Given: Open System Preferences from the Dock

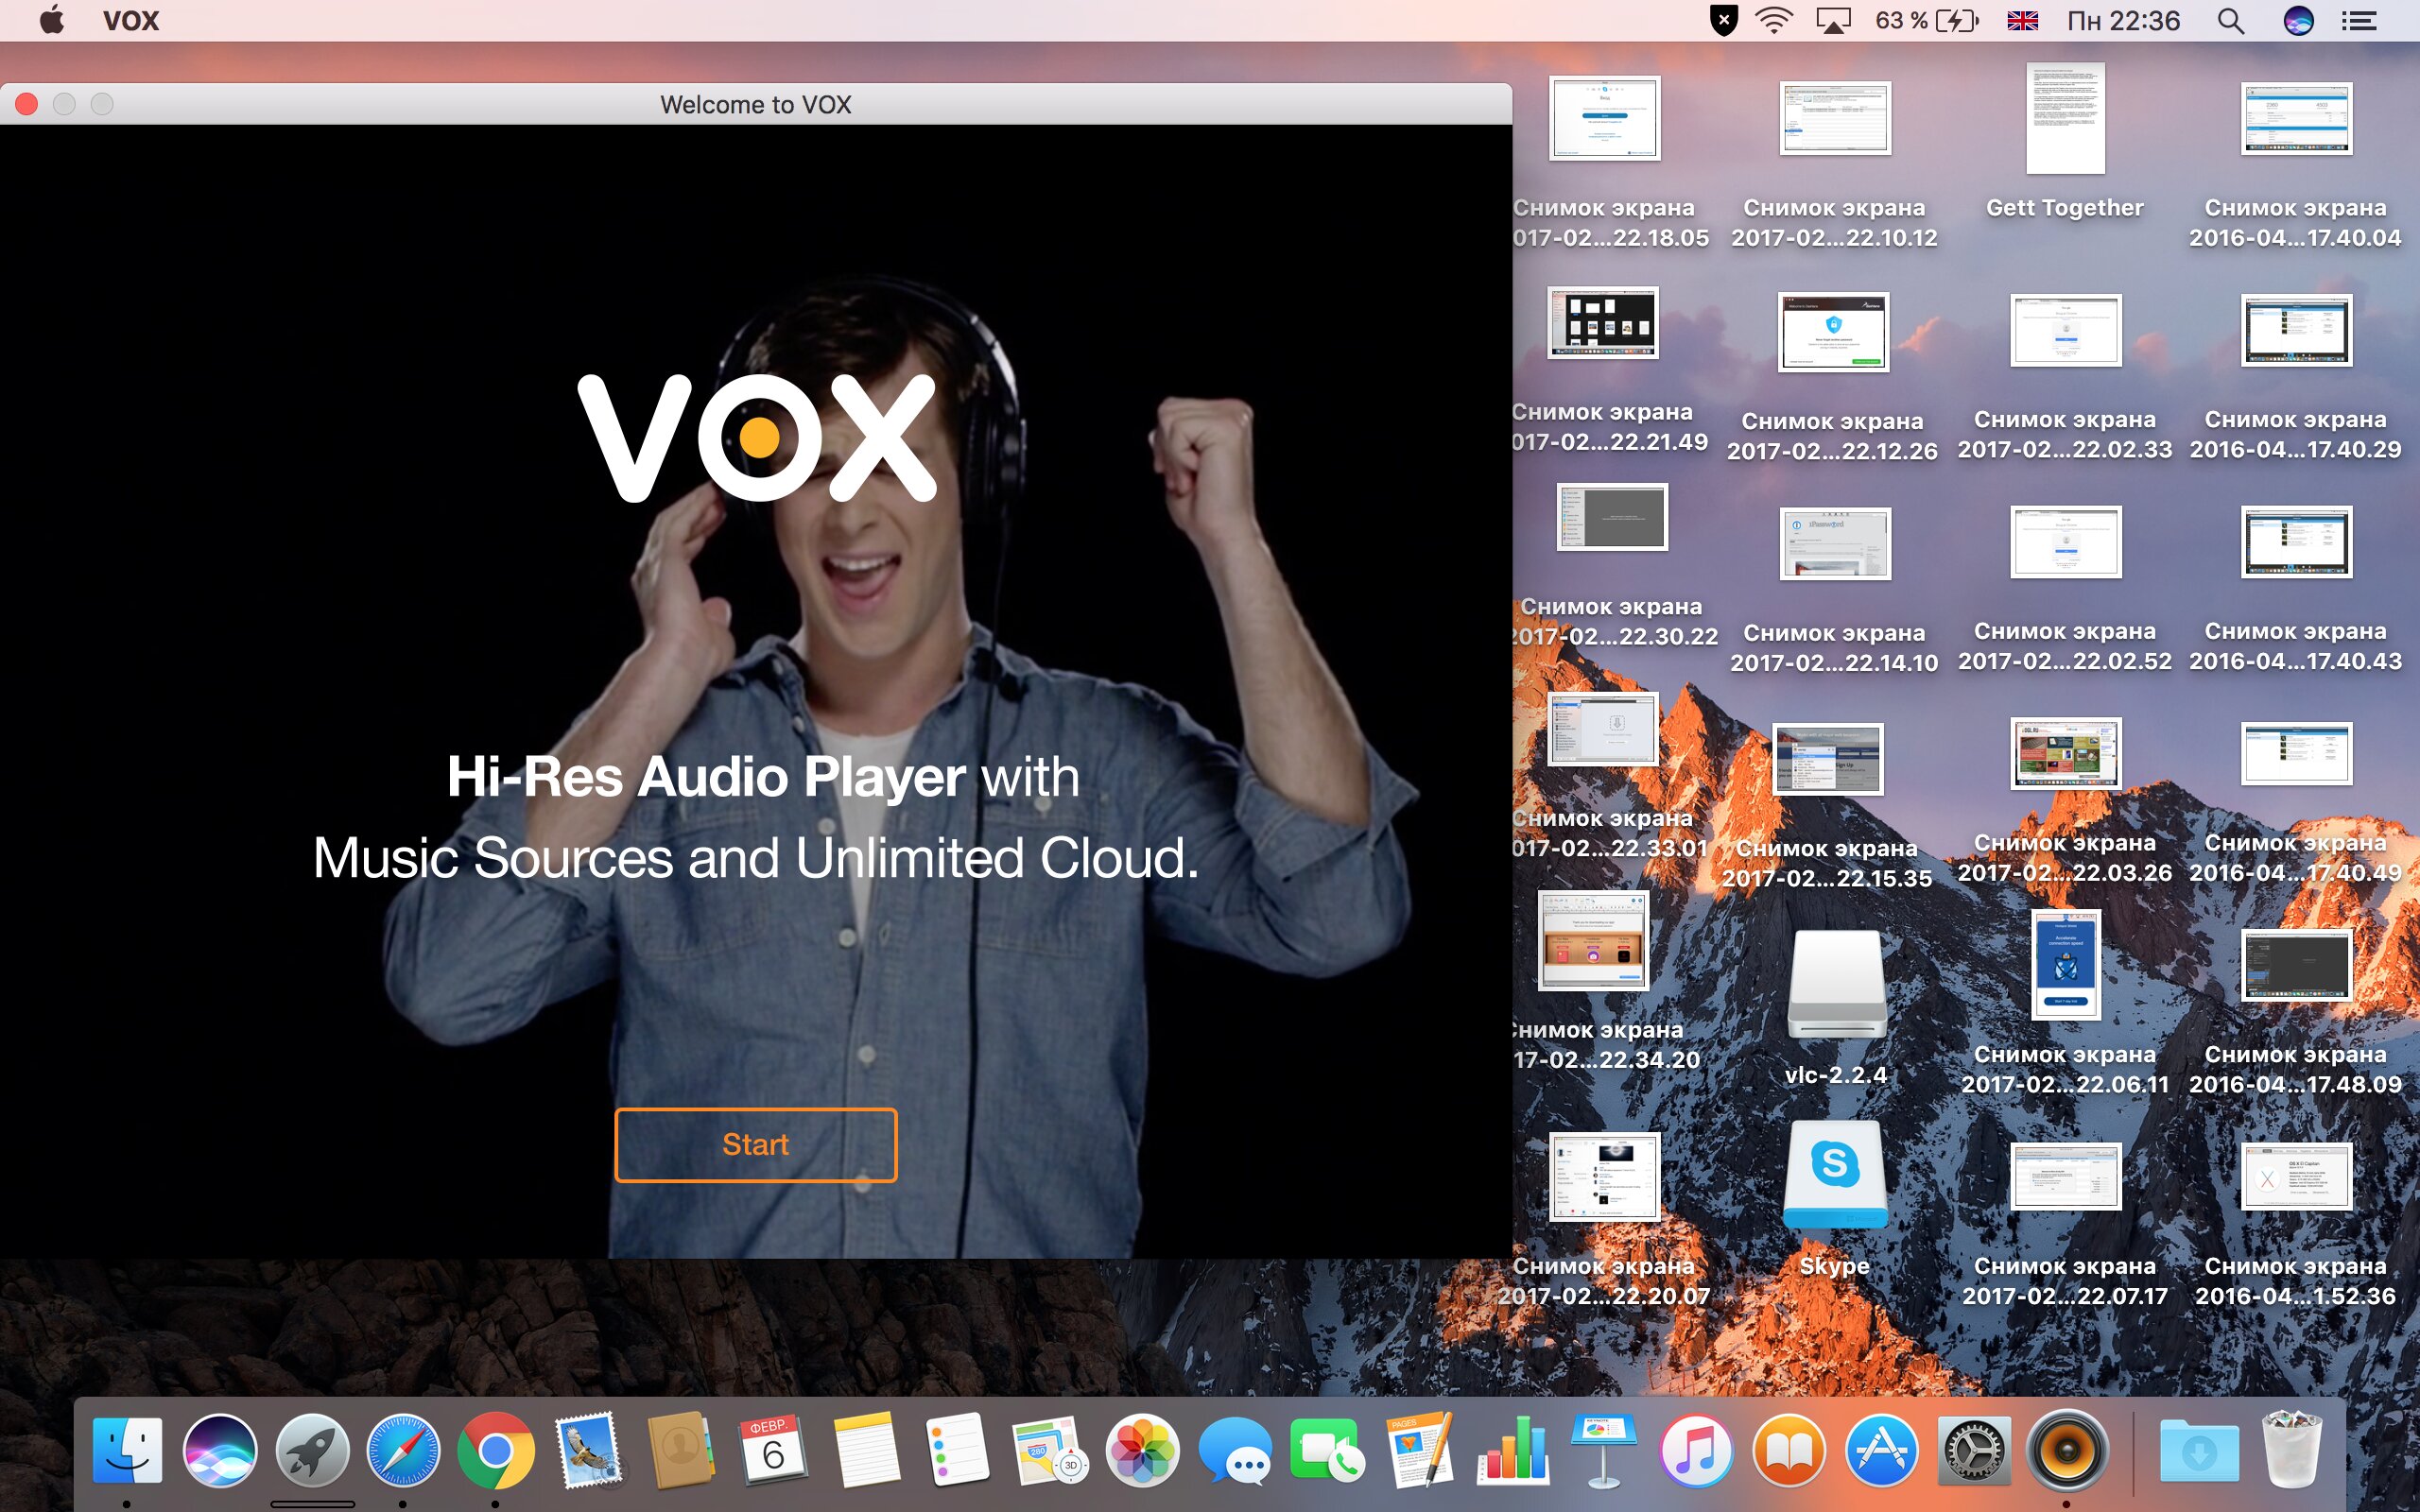Looking at the screenshot, I should pos(1973,1450).
